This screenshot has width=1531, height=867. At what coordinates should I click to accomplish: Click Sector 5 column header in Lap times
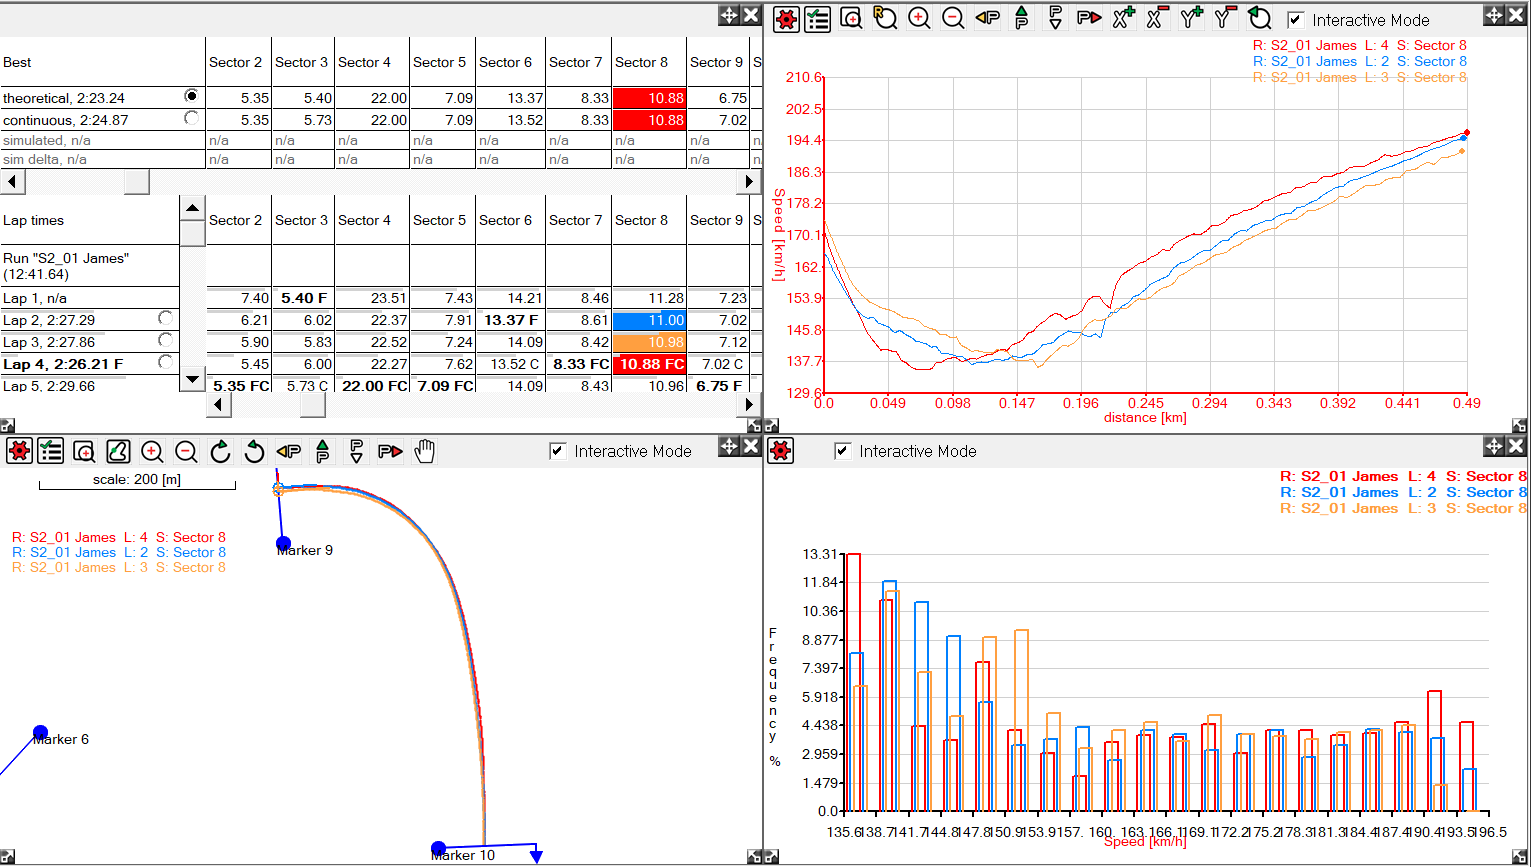439,220
